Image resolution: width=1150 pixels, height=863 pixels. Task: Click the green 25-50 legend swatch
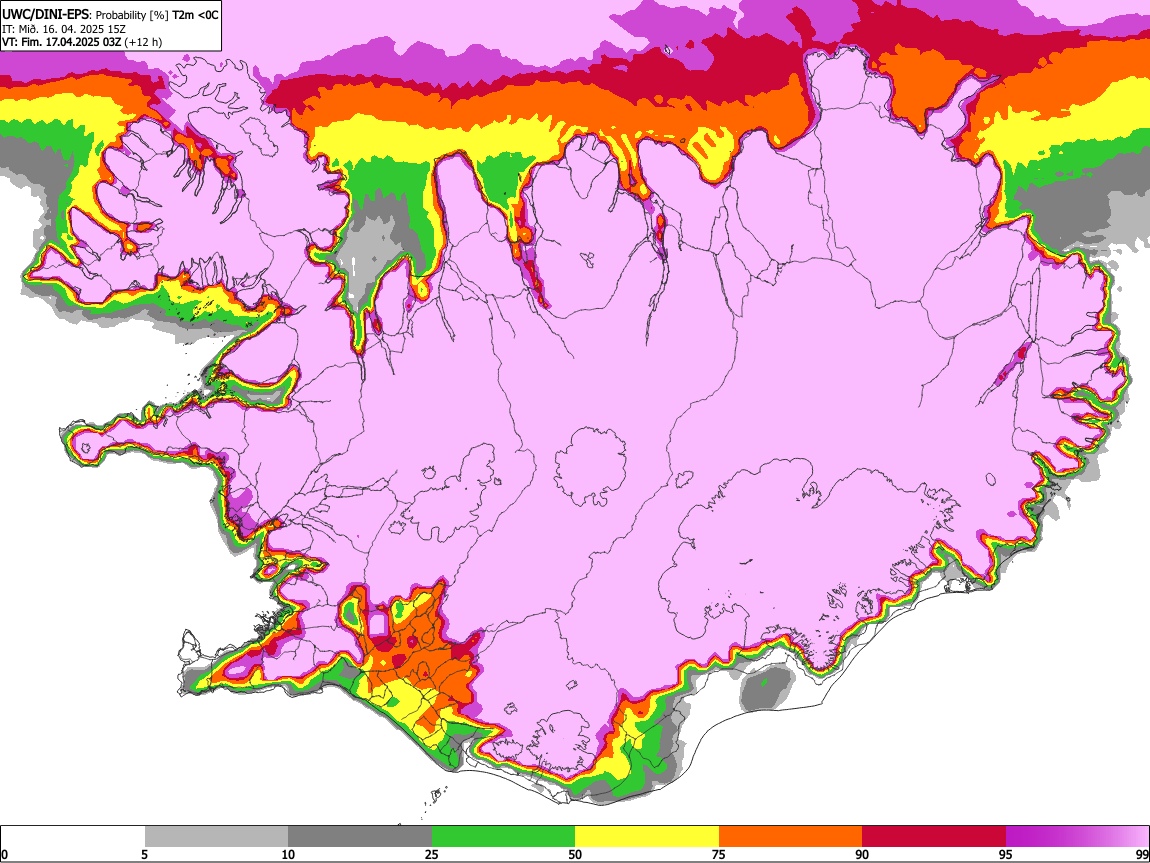tap(503, 836)
